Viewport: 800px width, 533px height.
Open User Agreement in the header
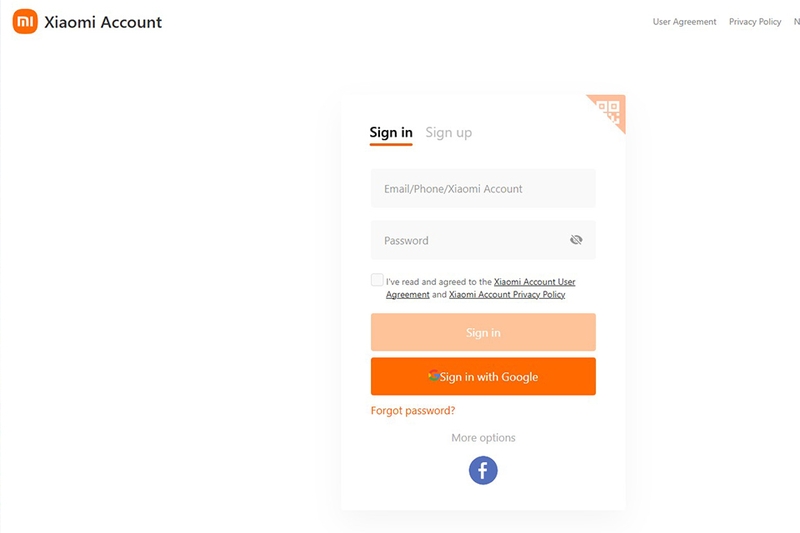(x=684, y=22)
